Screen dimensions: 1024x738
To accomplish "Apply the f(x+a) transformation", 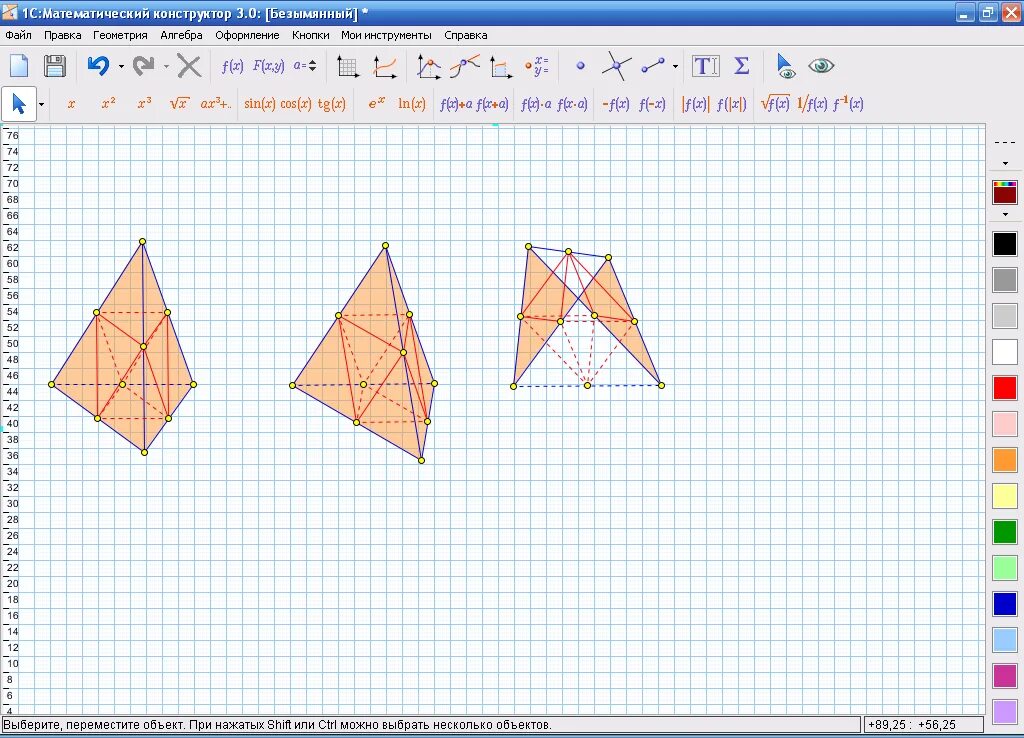I will point(492,104).
